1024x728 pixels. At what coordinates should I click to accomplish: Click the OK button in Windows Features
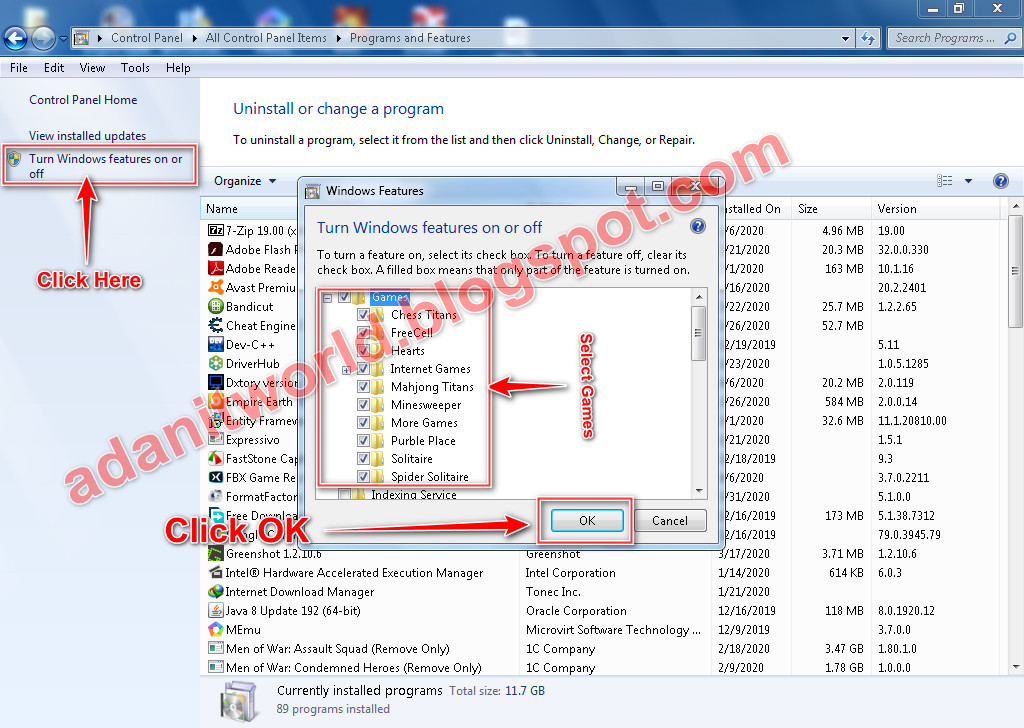585,520
